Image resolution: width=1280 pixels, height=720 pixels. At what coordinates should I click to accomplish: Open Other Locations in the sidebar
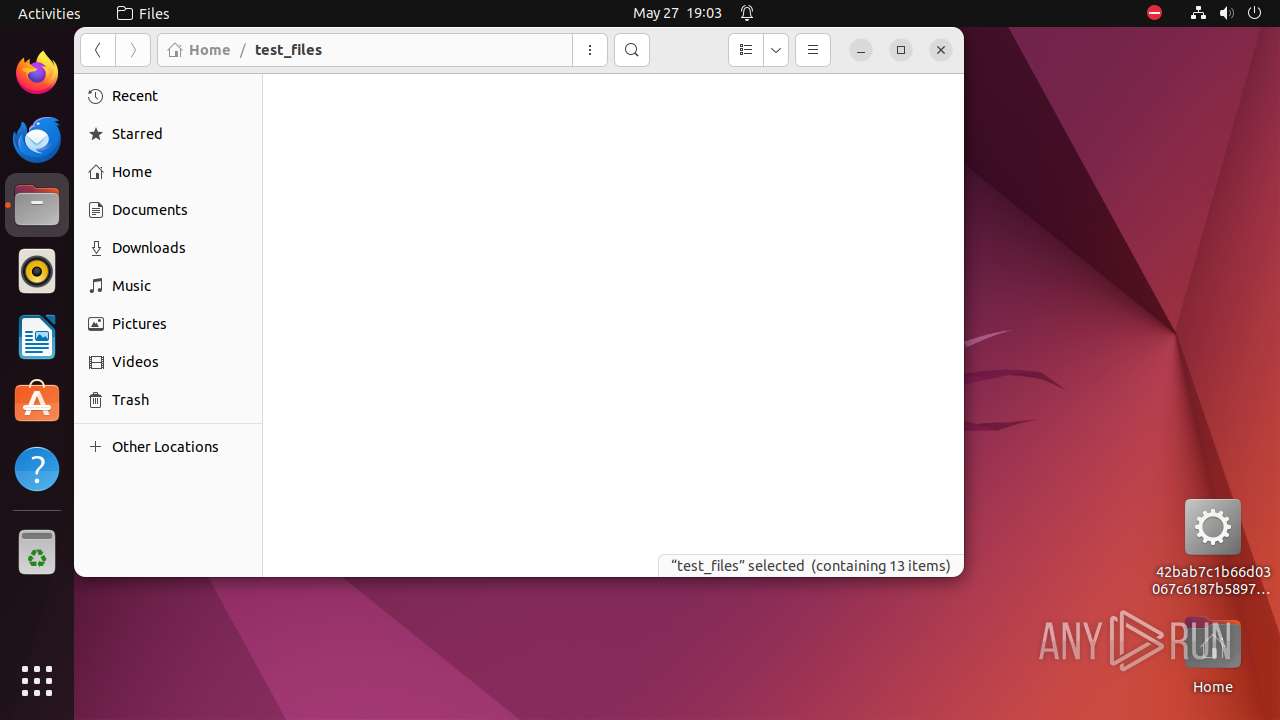click(168, 447)
